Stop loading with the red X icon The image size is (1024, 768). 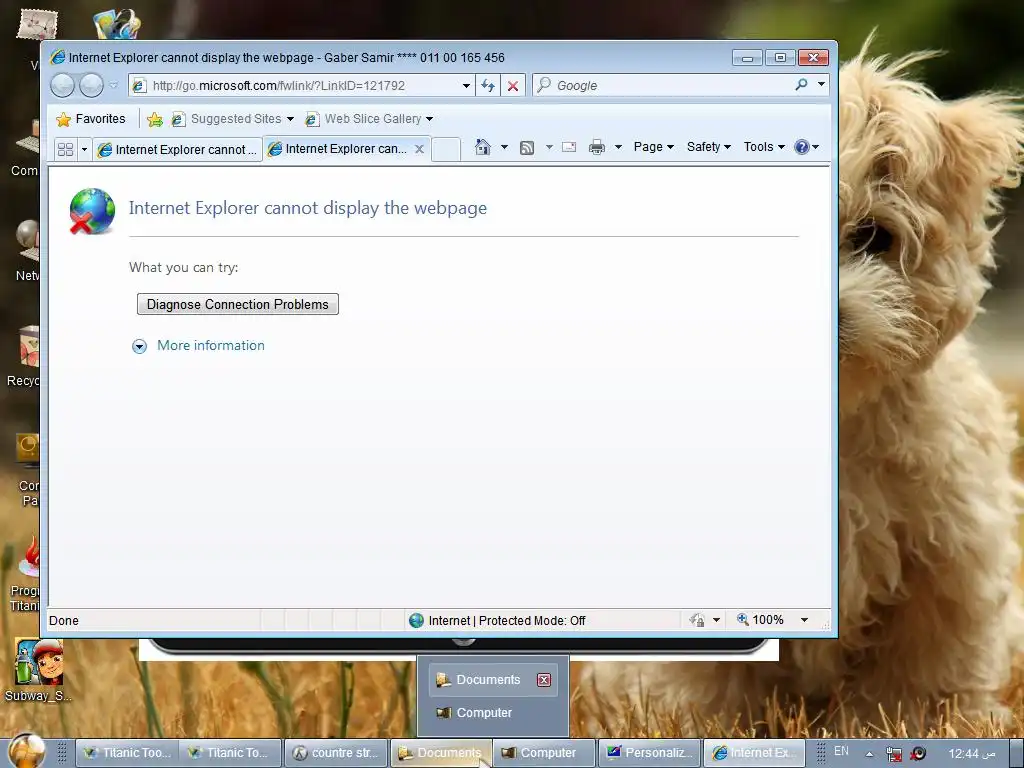point(513,86)
